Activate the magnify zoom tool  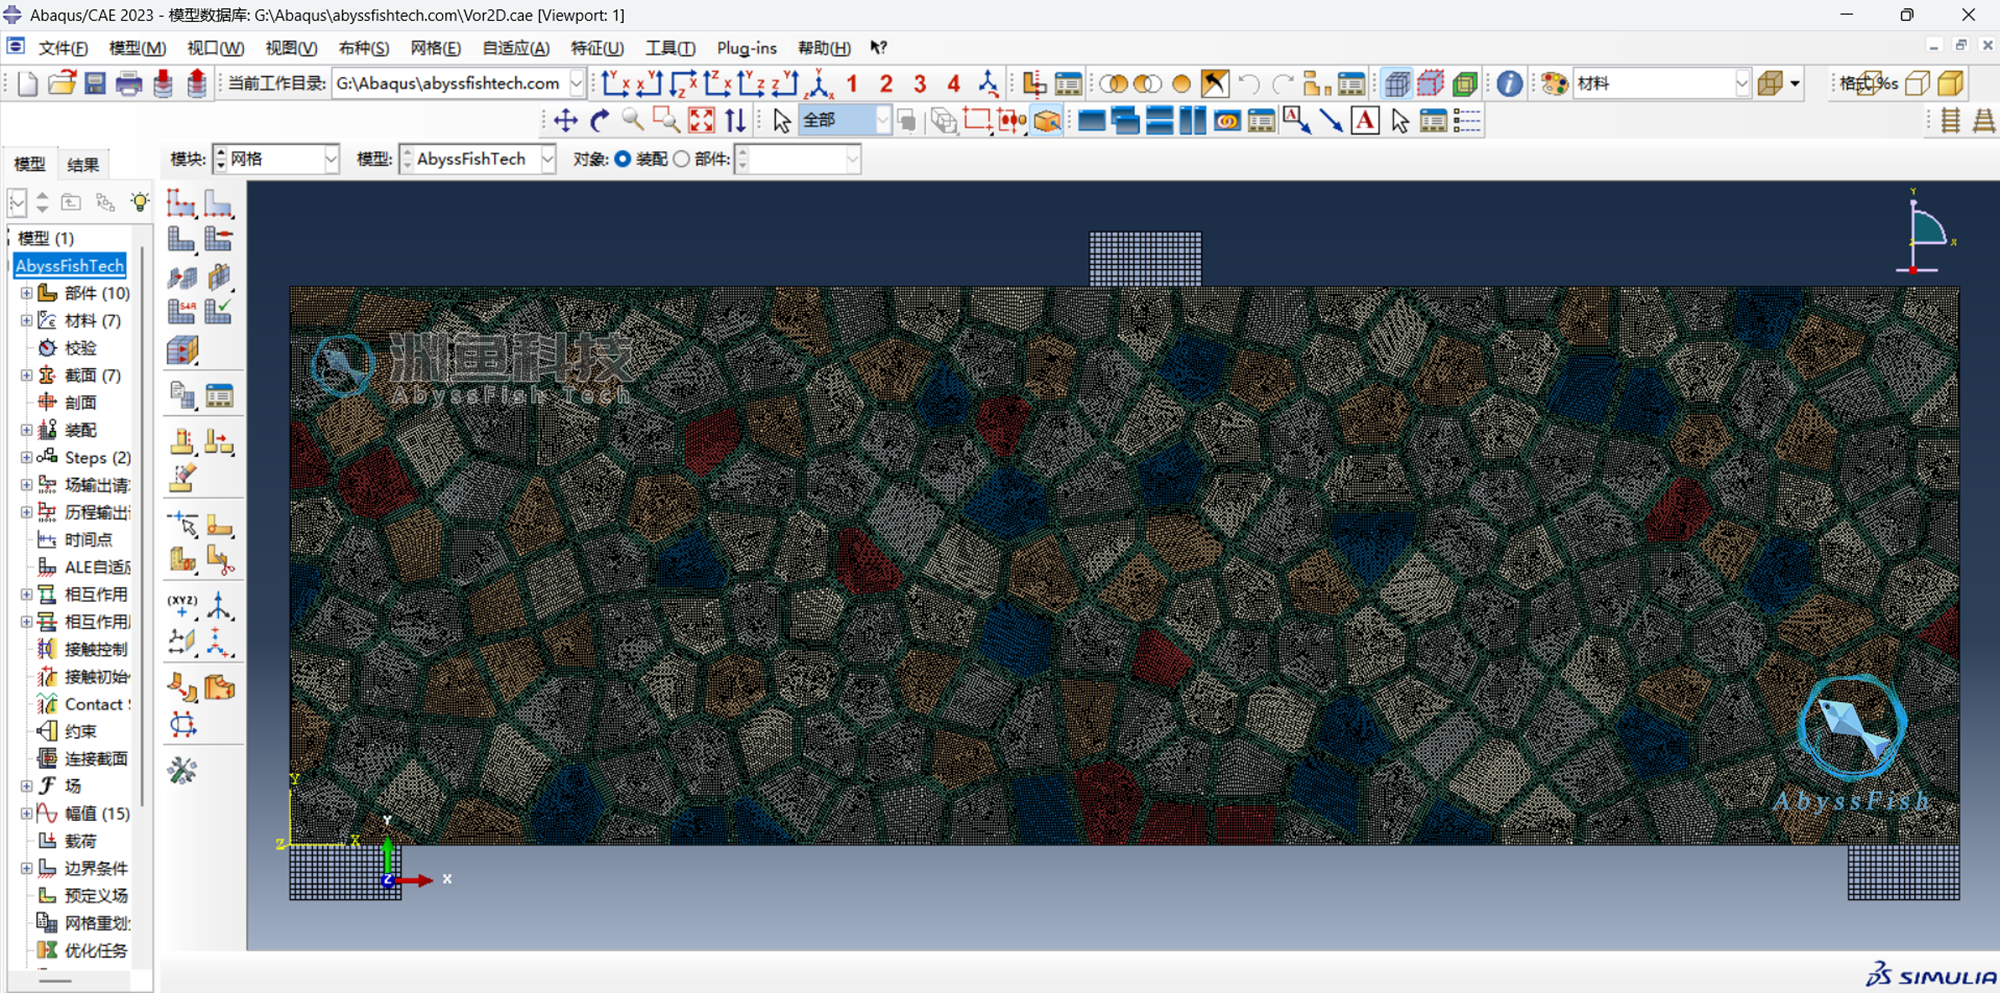pyautogui.click(x=633, y=121)
